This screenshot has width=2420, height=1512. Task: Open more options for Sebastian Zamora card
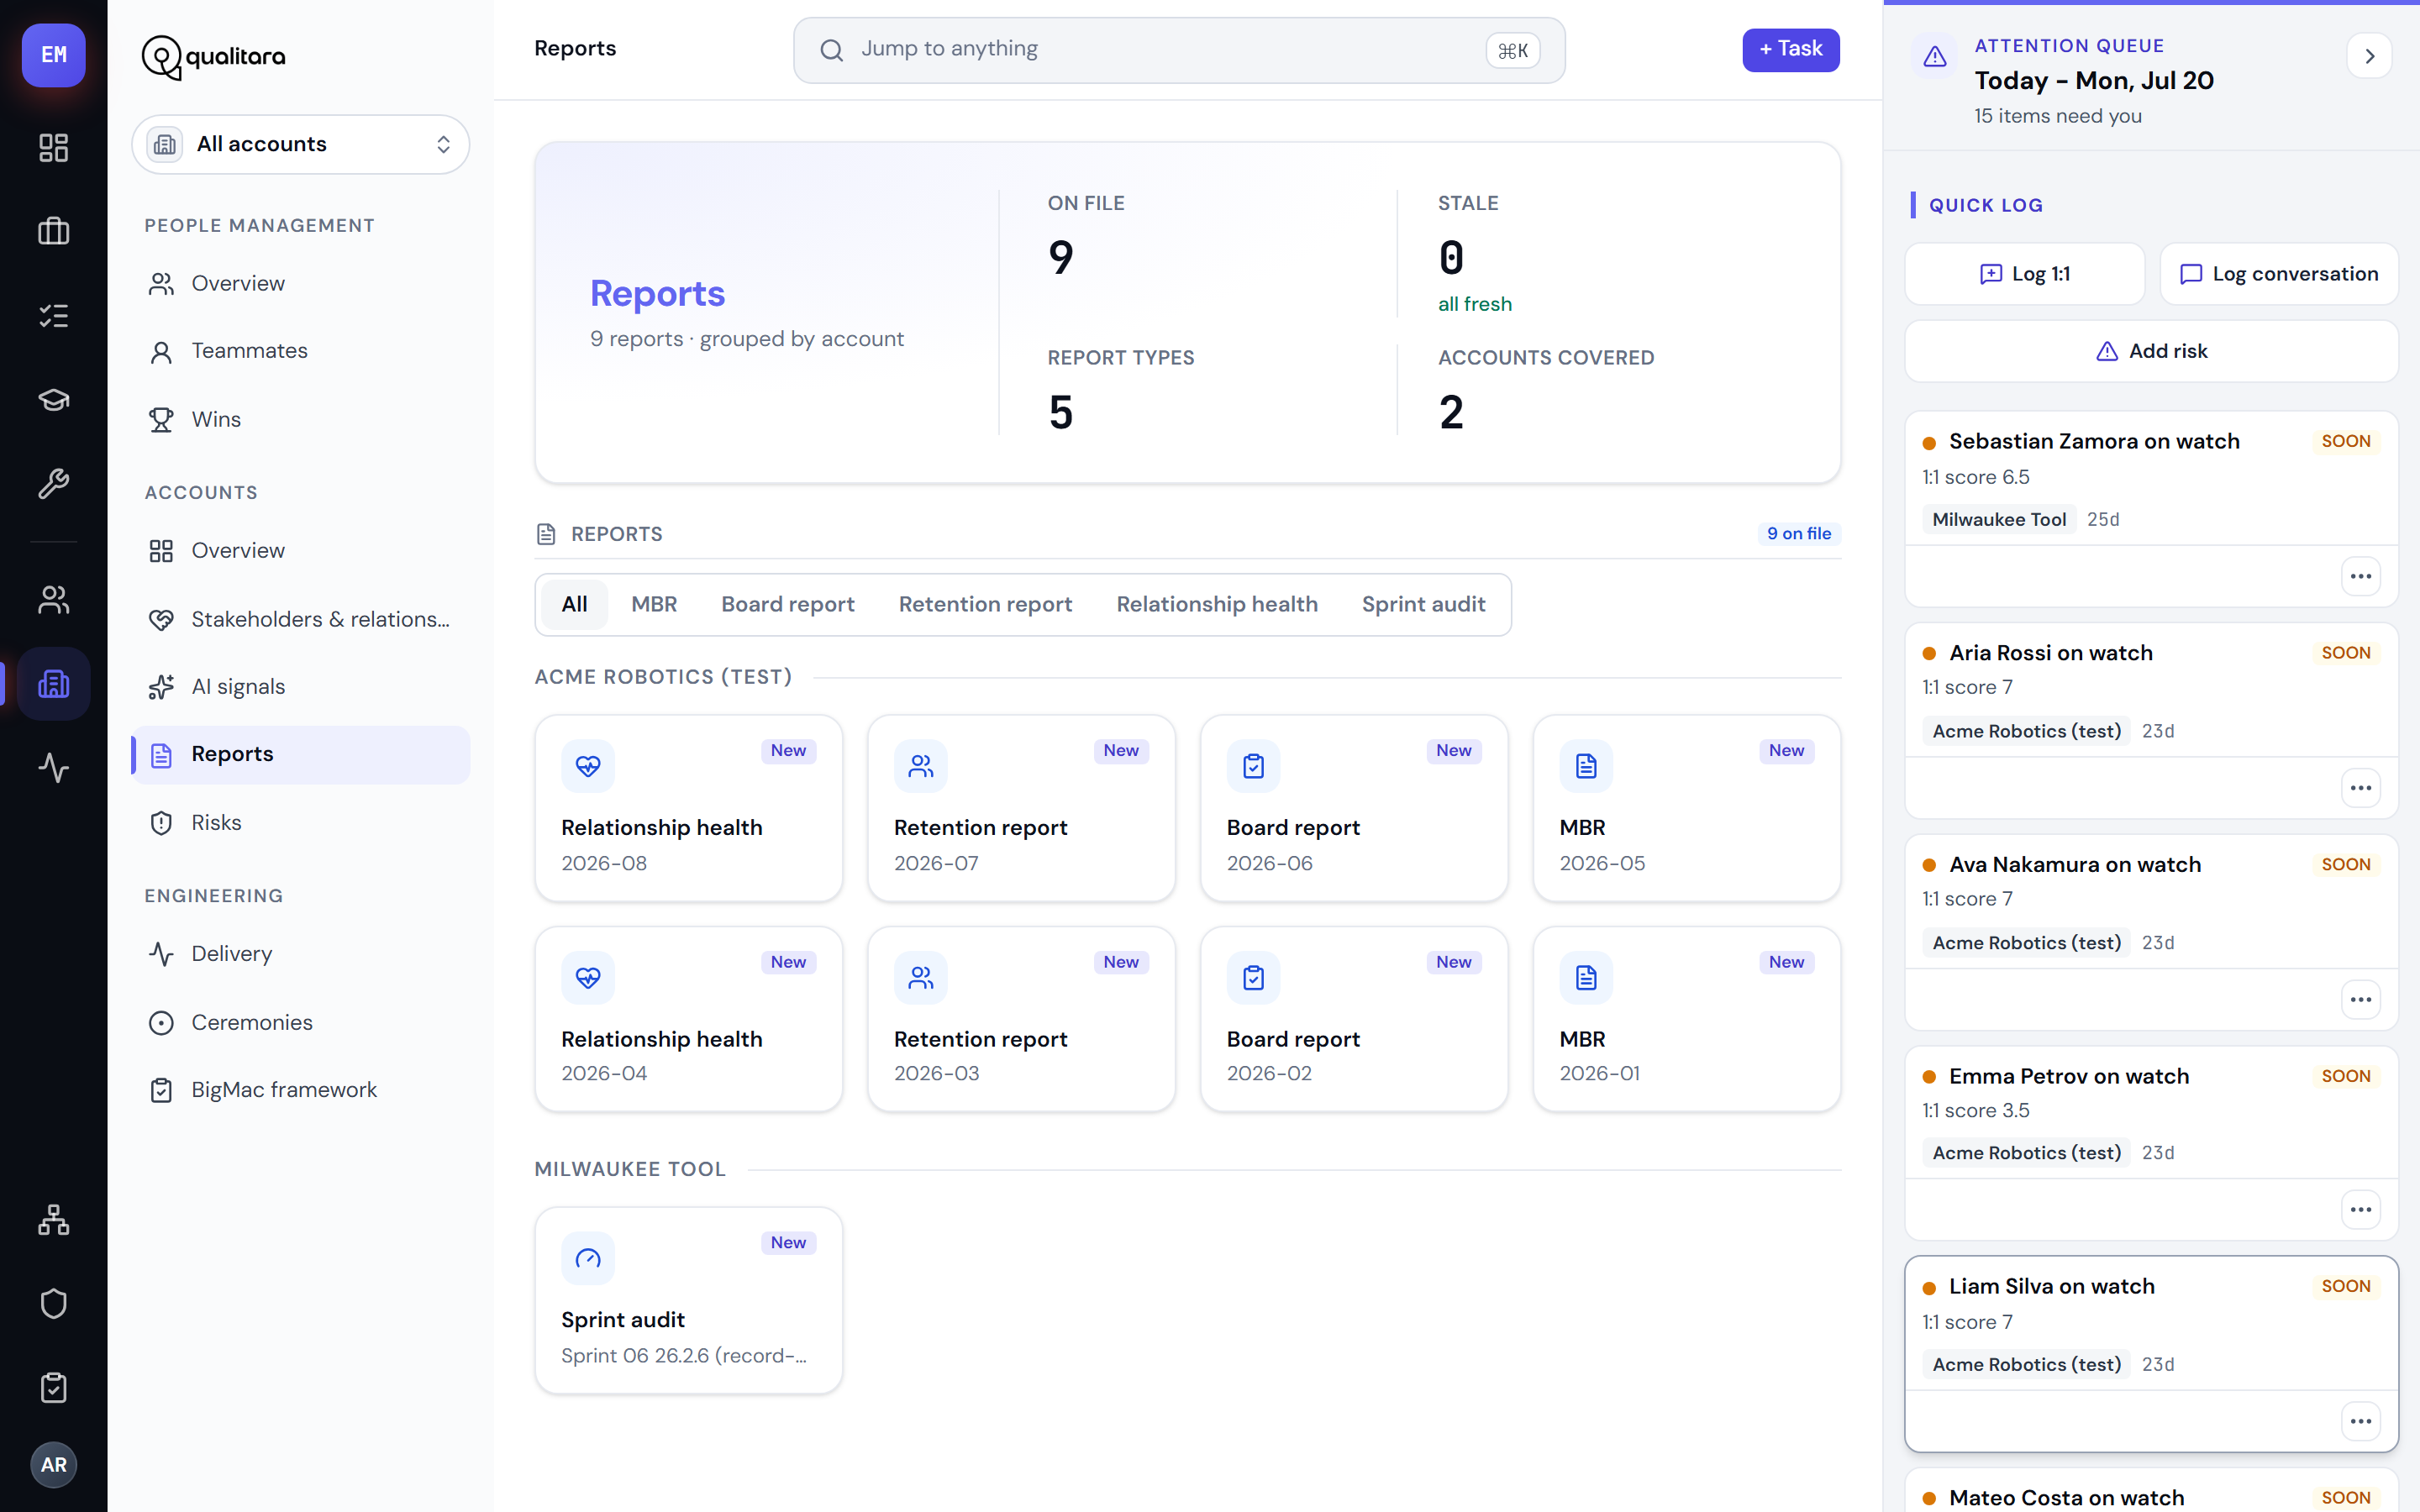pyautogui.click(x=2361, y=576)
